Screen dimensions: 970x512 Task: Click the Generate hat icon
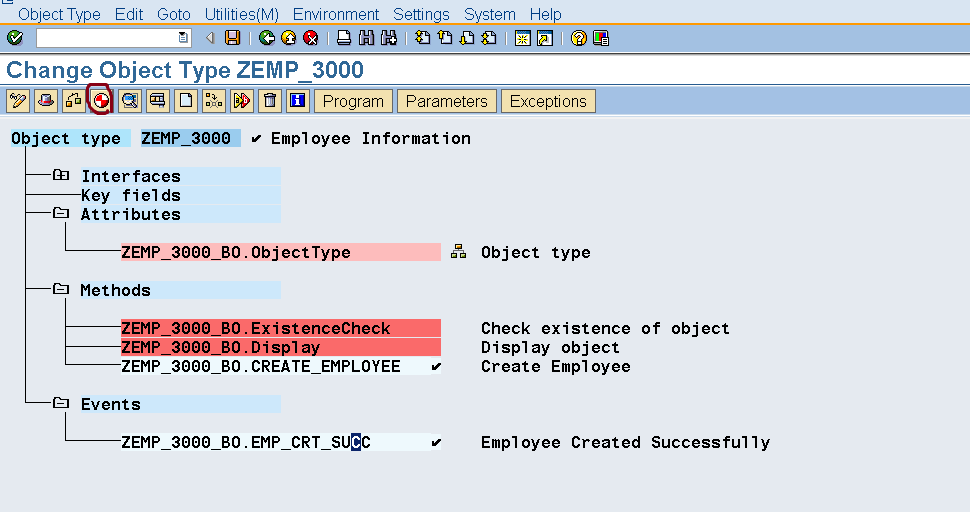[46, 101]
